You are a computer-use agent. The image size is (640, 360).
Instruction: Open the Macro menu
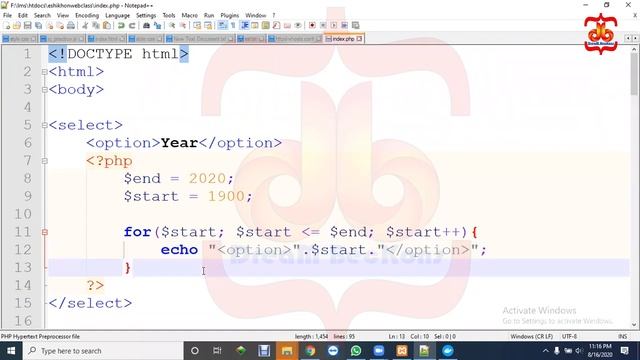(189, 15)
